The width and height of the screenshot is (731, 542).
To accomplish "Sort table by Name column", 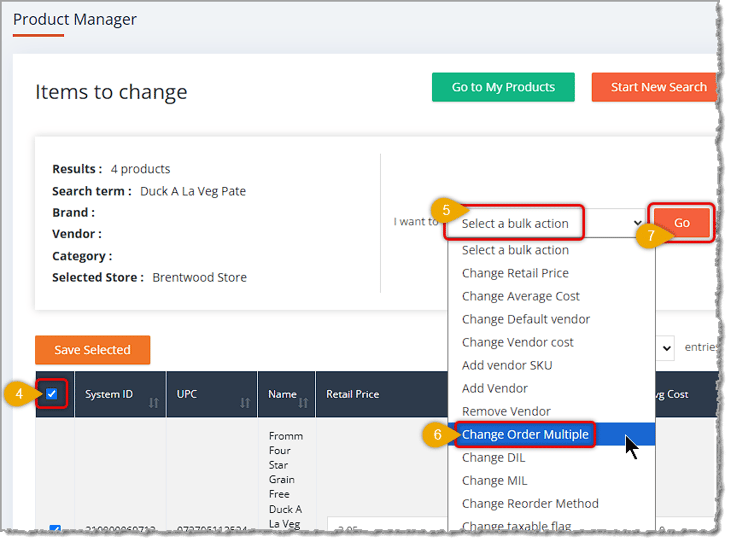I will tap(286, 394).
